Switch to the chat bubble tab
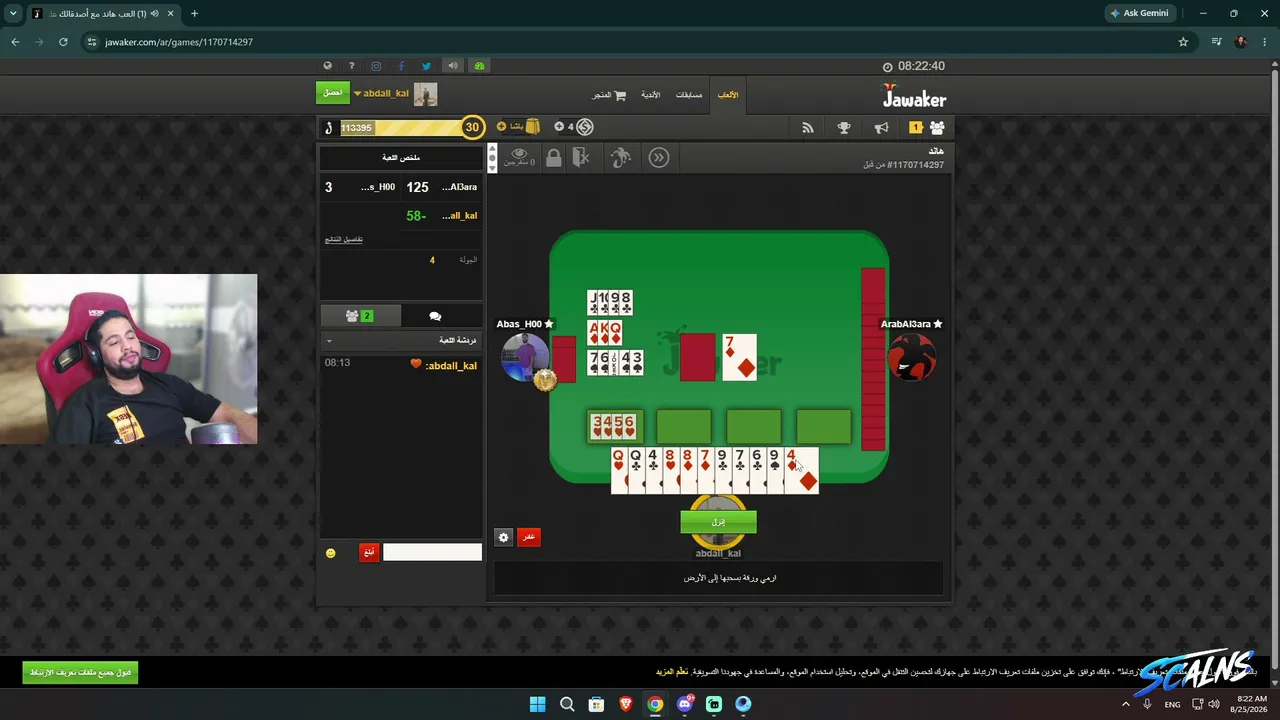This screenshot has height=720, width=1280. (435, 316)
